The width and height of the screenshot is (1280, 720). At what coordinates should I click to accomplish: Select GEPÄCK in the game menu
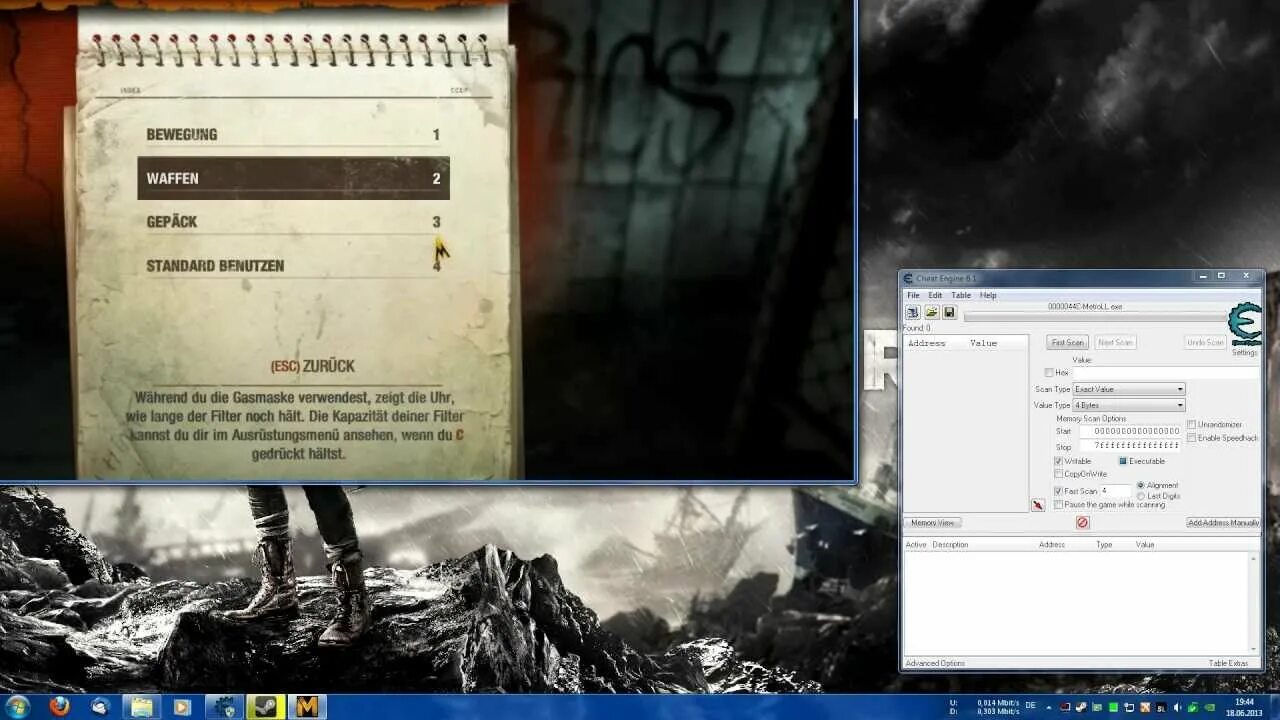tap(293, 222)
